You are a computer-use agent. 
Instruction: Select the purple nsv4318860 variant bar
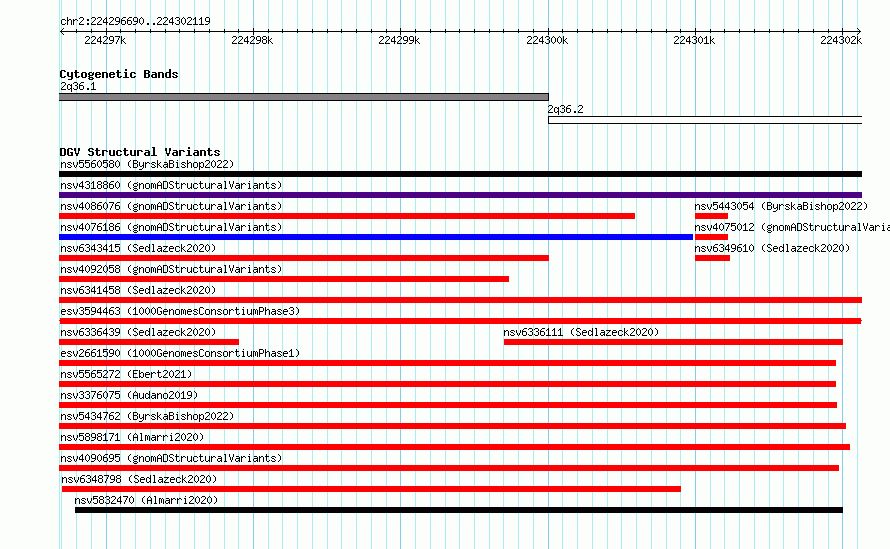460,195
